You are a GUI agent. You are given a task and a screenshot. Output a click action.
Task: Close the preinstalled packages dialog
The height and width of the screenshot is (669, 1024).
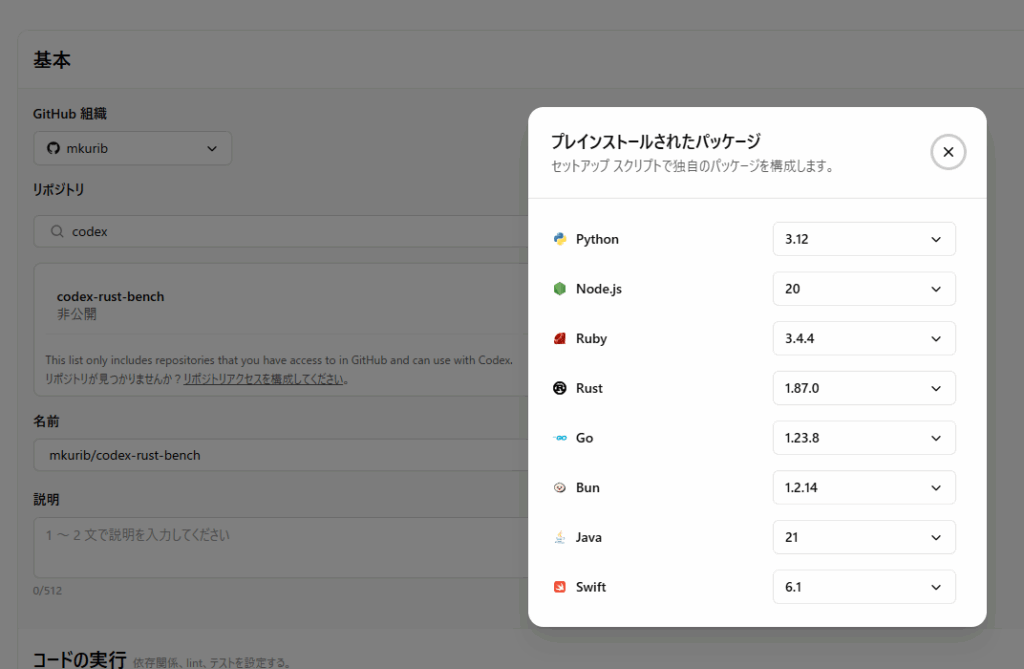point(948,152)
